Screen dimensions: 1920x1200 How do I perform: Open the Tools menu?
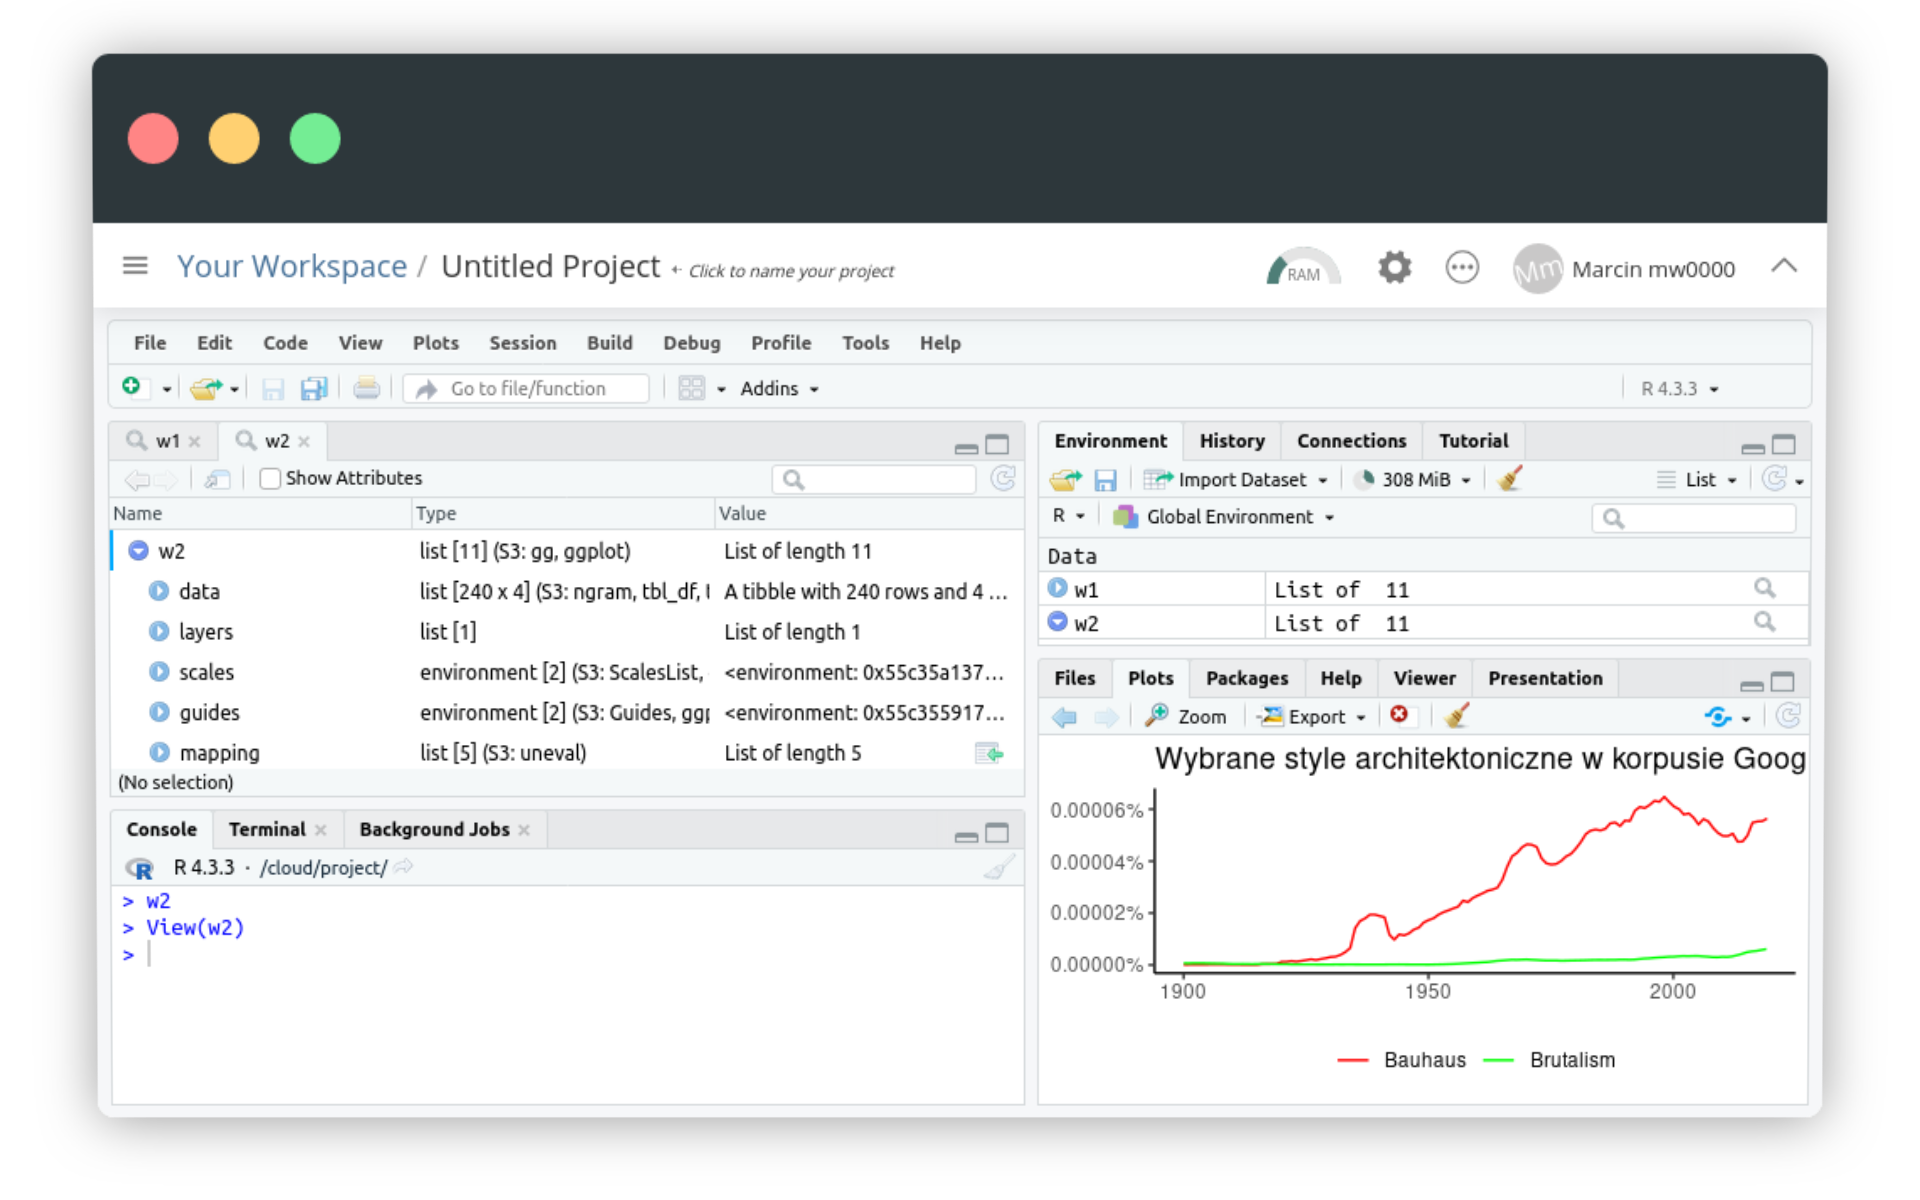(865, 343)
